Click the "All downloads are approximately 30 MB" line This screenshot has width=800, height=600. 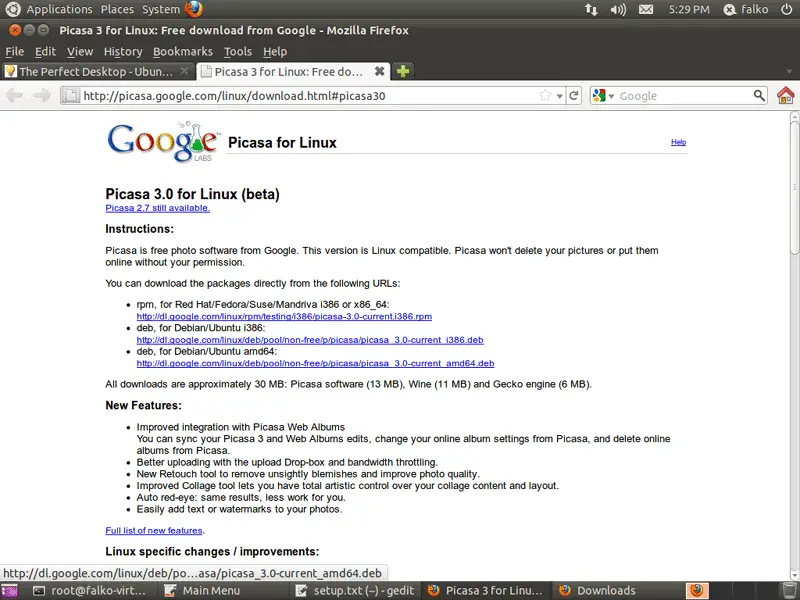[348, 384]
